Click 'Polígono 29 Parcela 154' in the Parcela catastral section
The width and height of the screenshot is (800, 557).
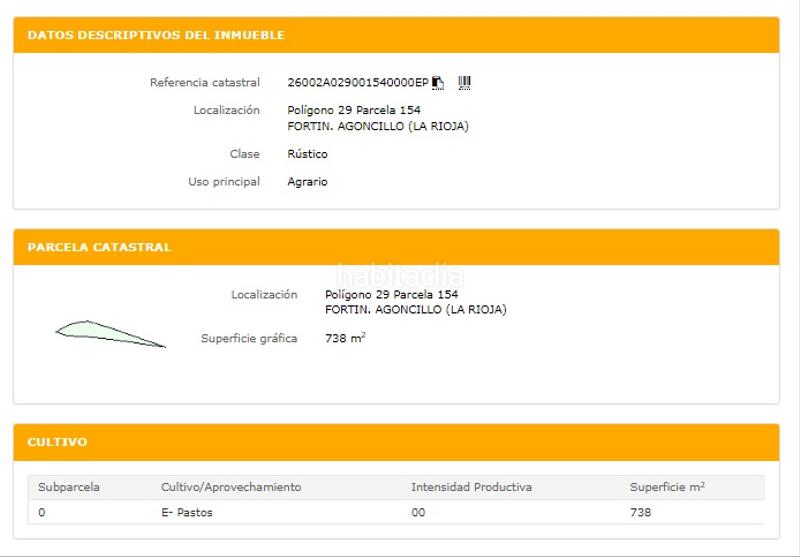click(x=391, y=295)
